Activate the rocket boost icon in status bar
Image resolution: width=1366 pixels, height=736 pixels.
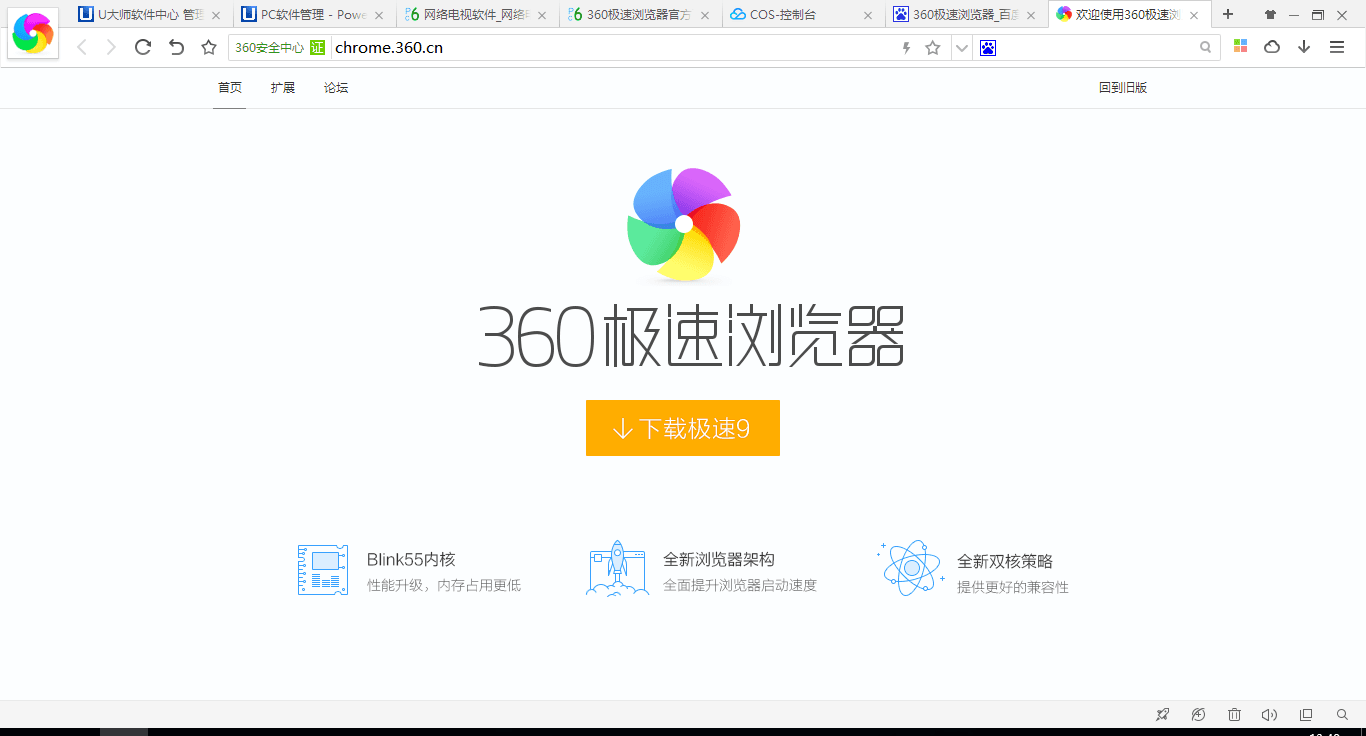(1162, 714)
